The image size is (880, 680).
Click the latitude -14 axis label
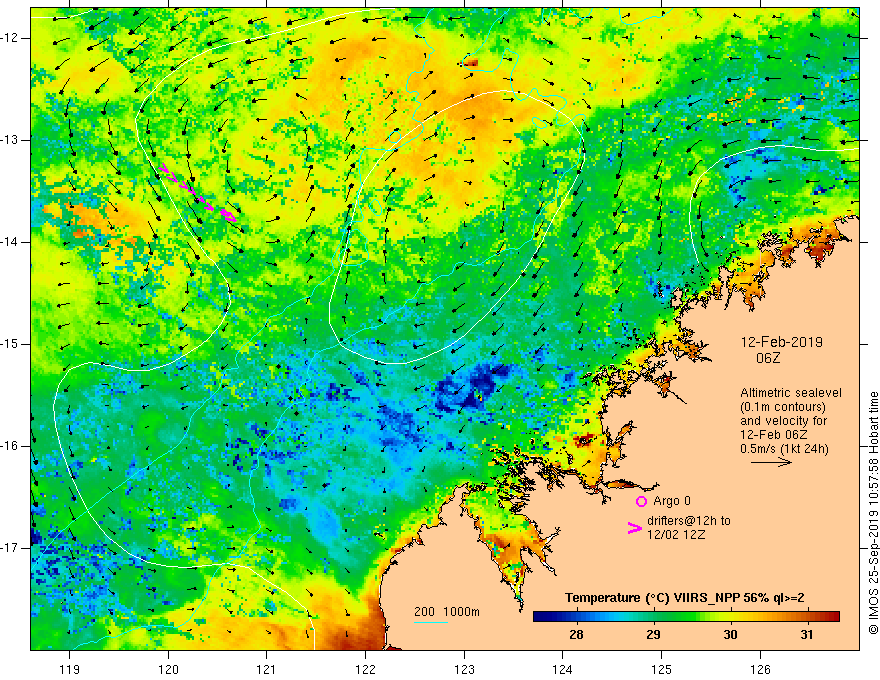(10, 242)
